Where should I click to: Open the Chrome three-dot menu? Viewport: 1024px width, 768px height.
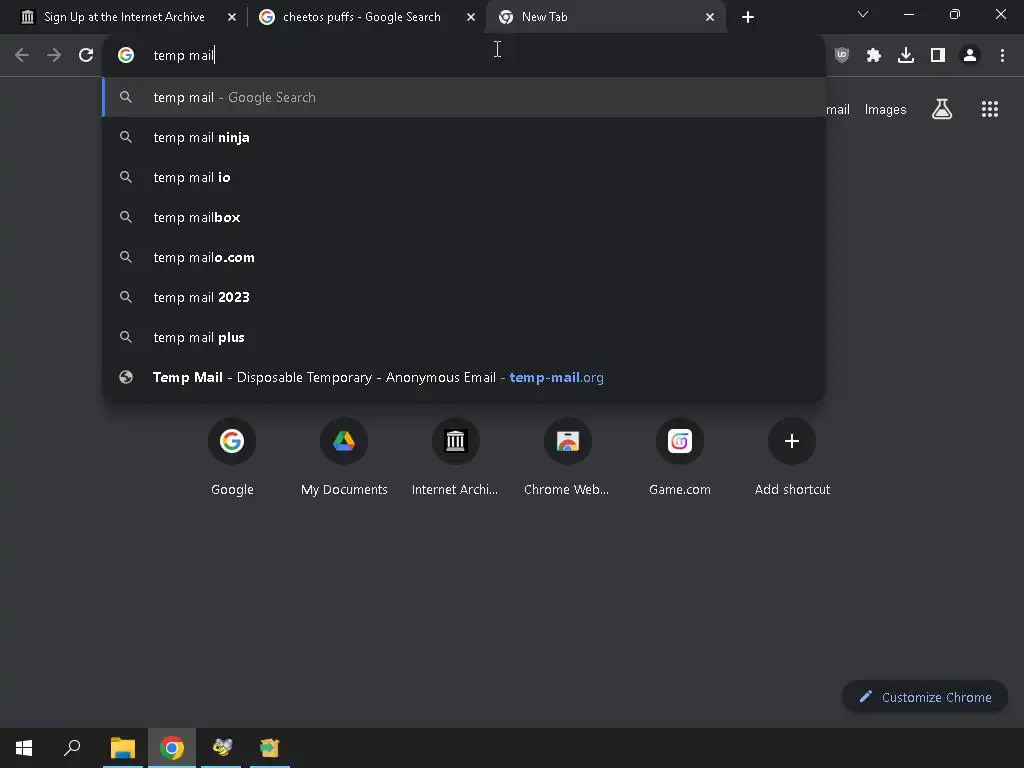pos(1002,55)
